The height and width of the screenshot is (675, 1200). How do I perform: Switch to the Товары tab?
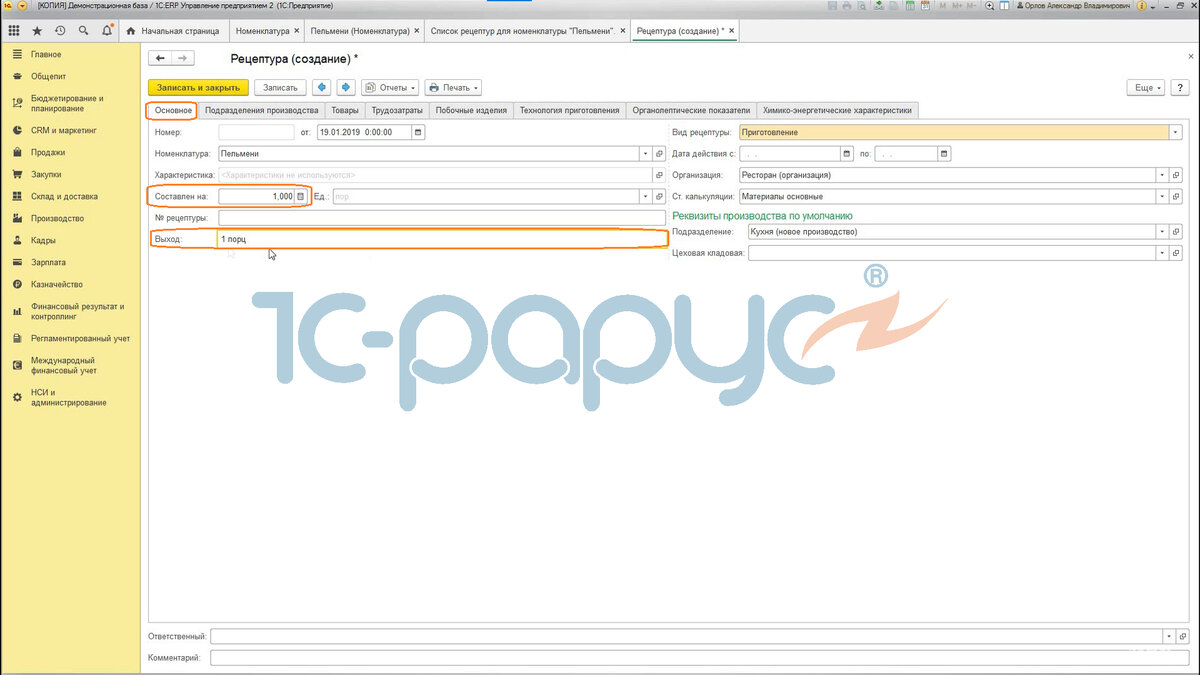[345, 110]
